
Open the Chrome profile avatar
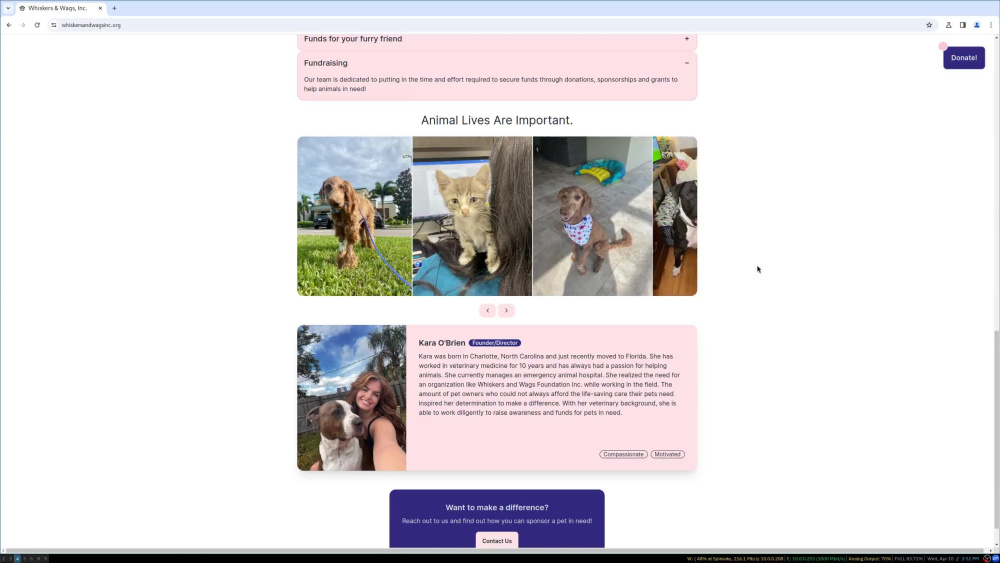(x=976, y=25)
